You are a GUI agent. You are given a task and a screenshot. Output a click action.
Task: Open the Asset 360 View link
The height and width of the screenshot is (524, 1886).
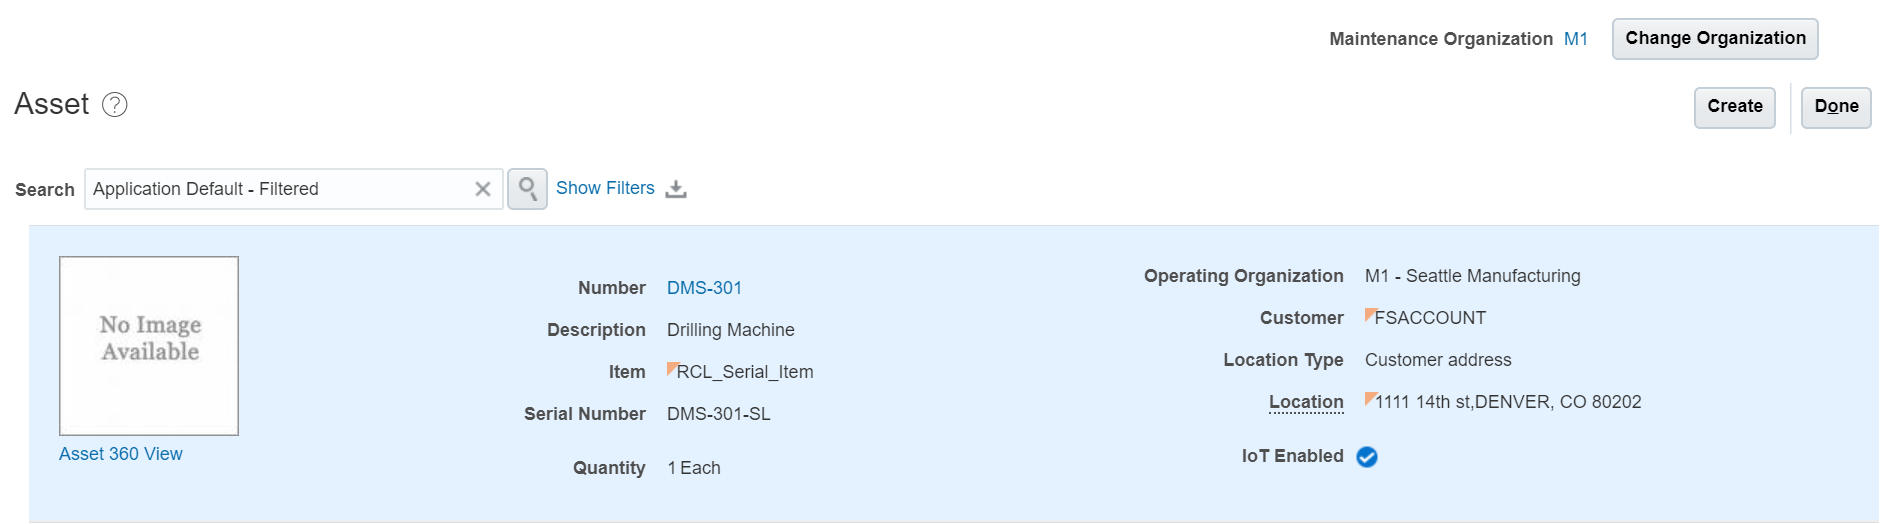pos(121,454)
